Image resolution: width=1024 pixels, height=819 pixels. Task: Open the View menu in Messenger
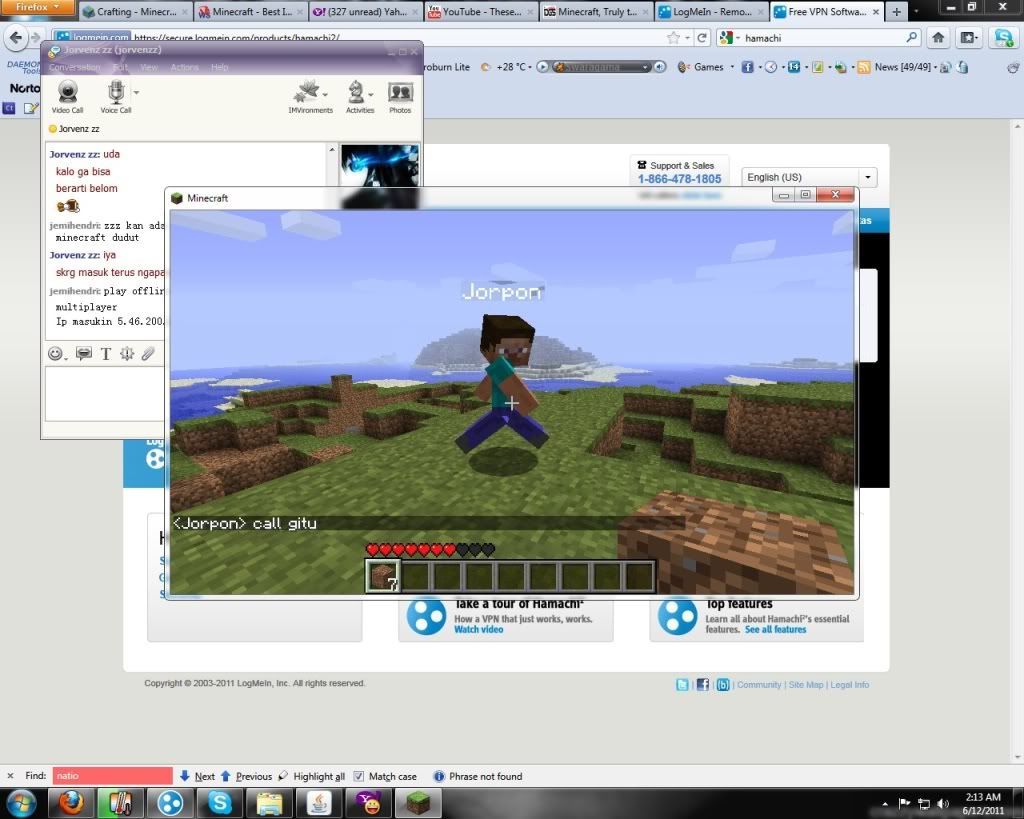[x=149, y=67]
